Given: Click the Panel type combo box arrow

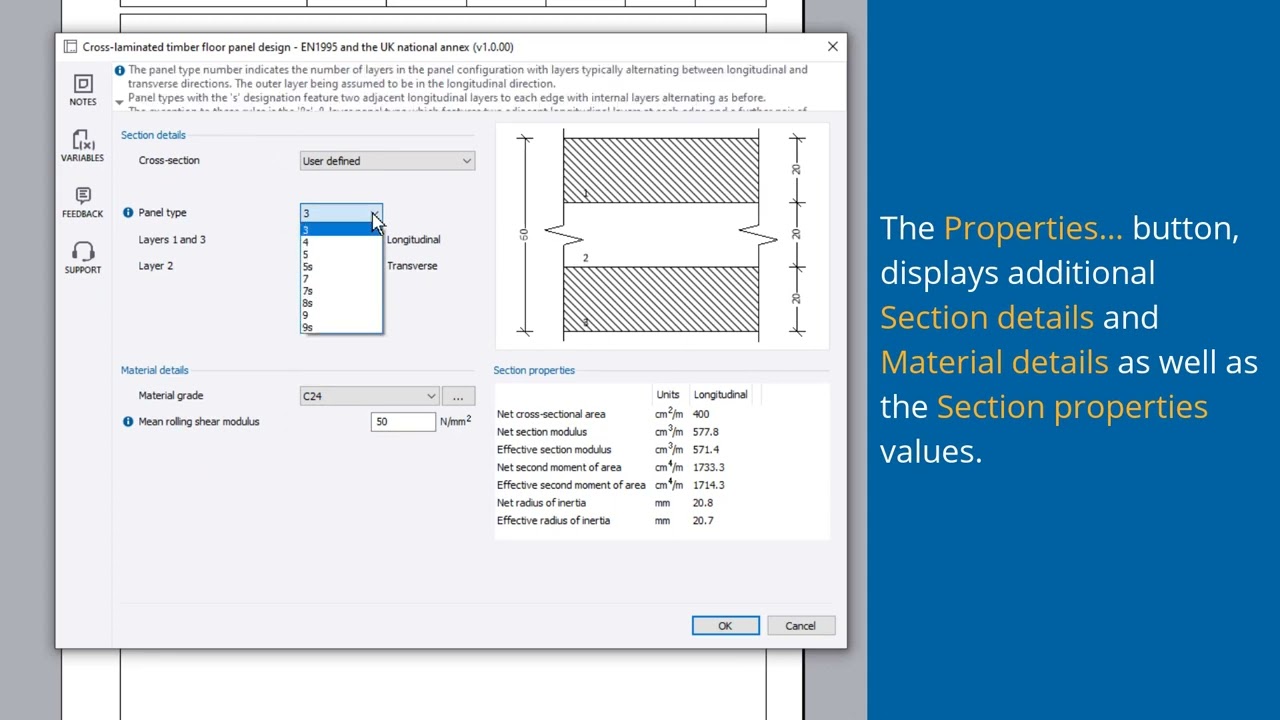Looking at the screenshot, I should 374,213.
